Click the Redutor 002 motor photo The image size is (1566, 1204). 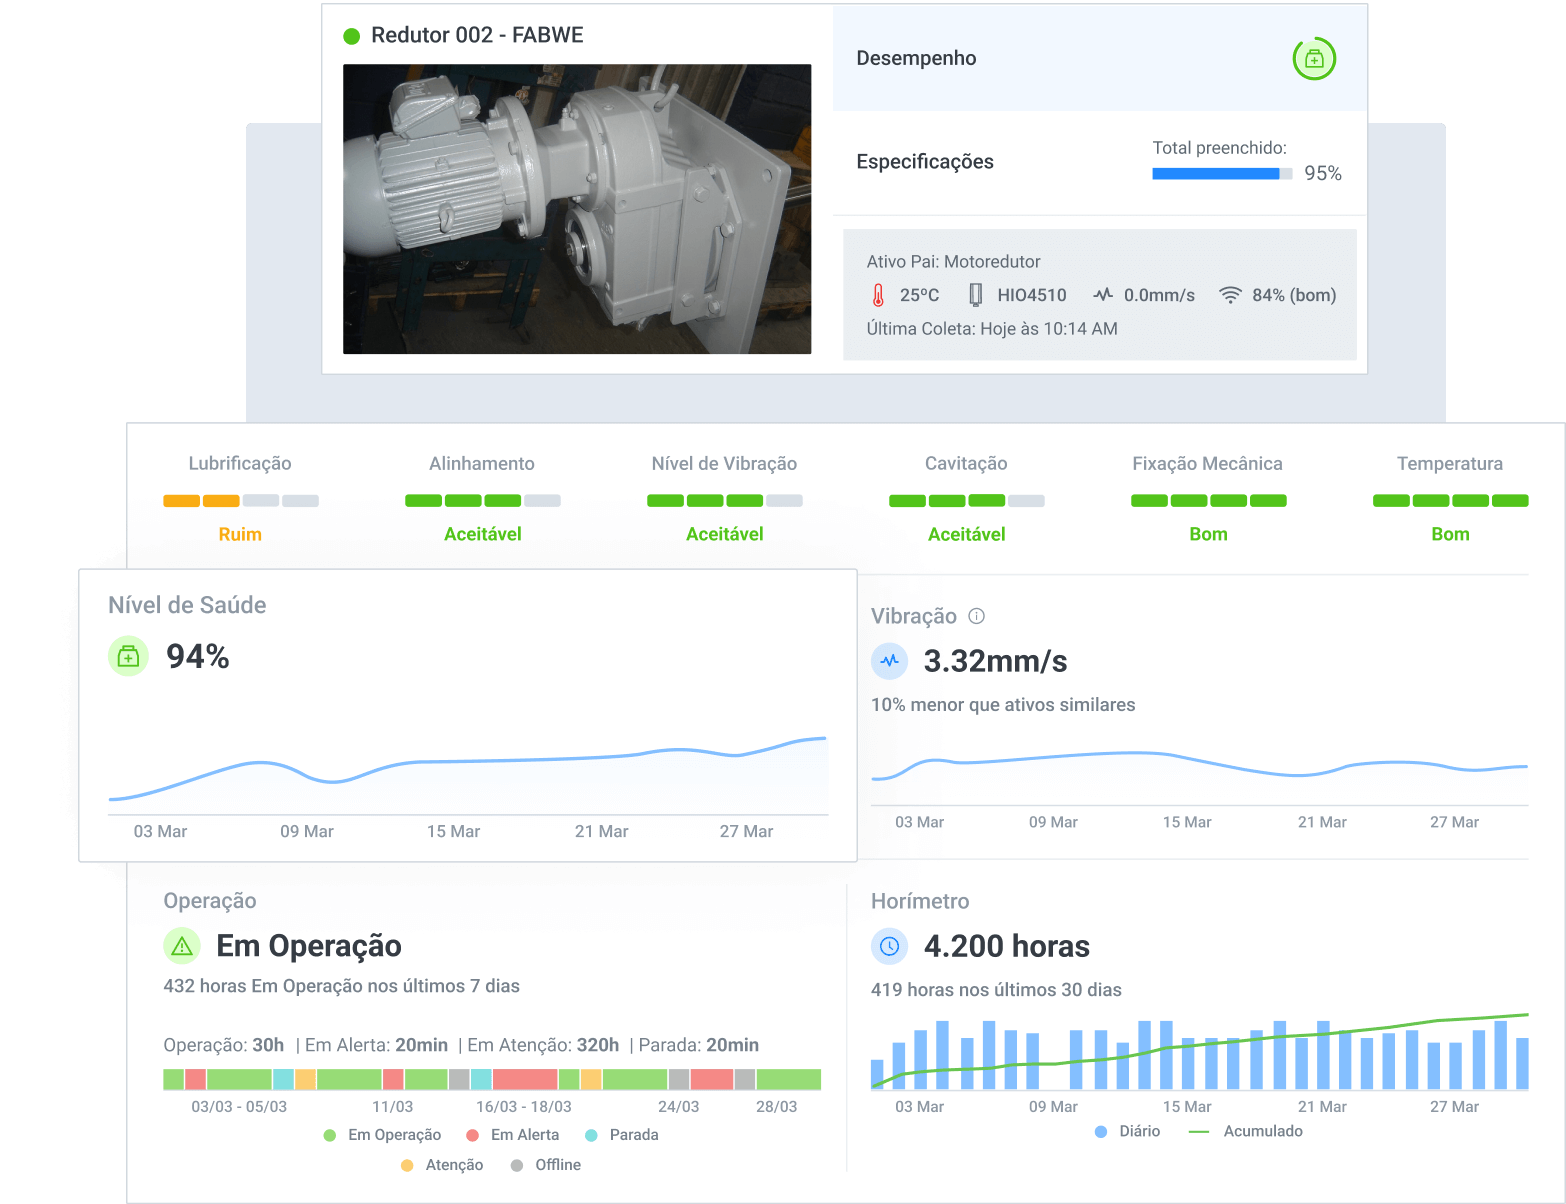point(577,209)
